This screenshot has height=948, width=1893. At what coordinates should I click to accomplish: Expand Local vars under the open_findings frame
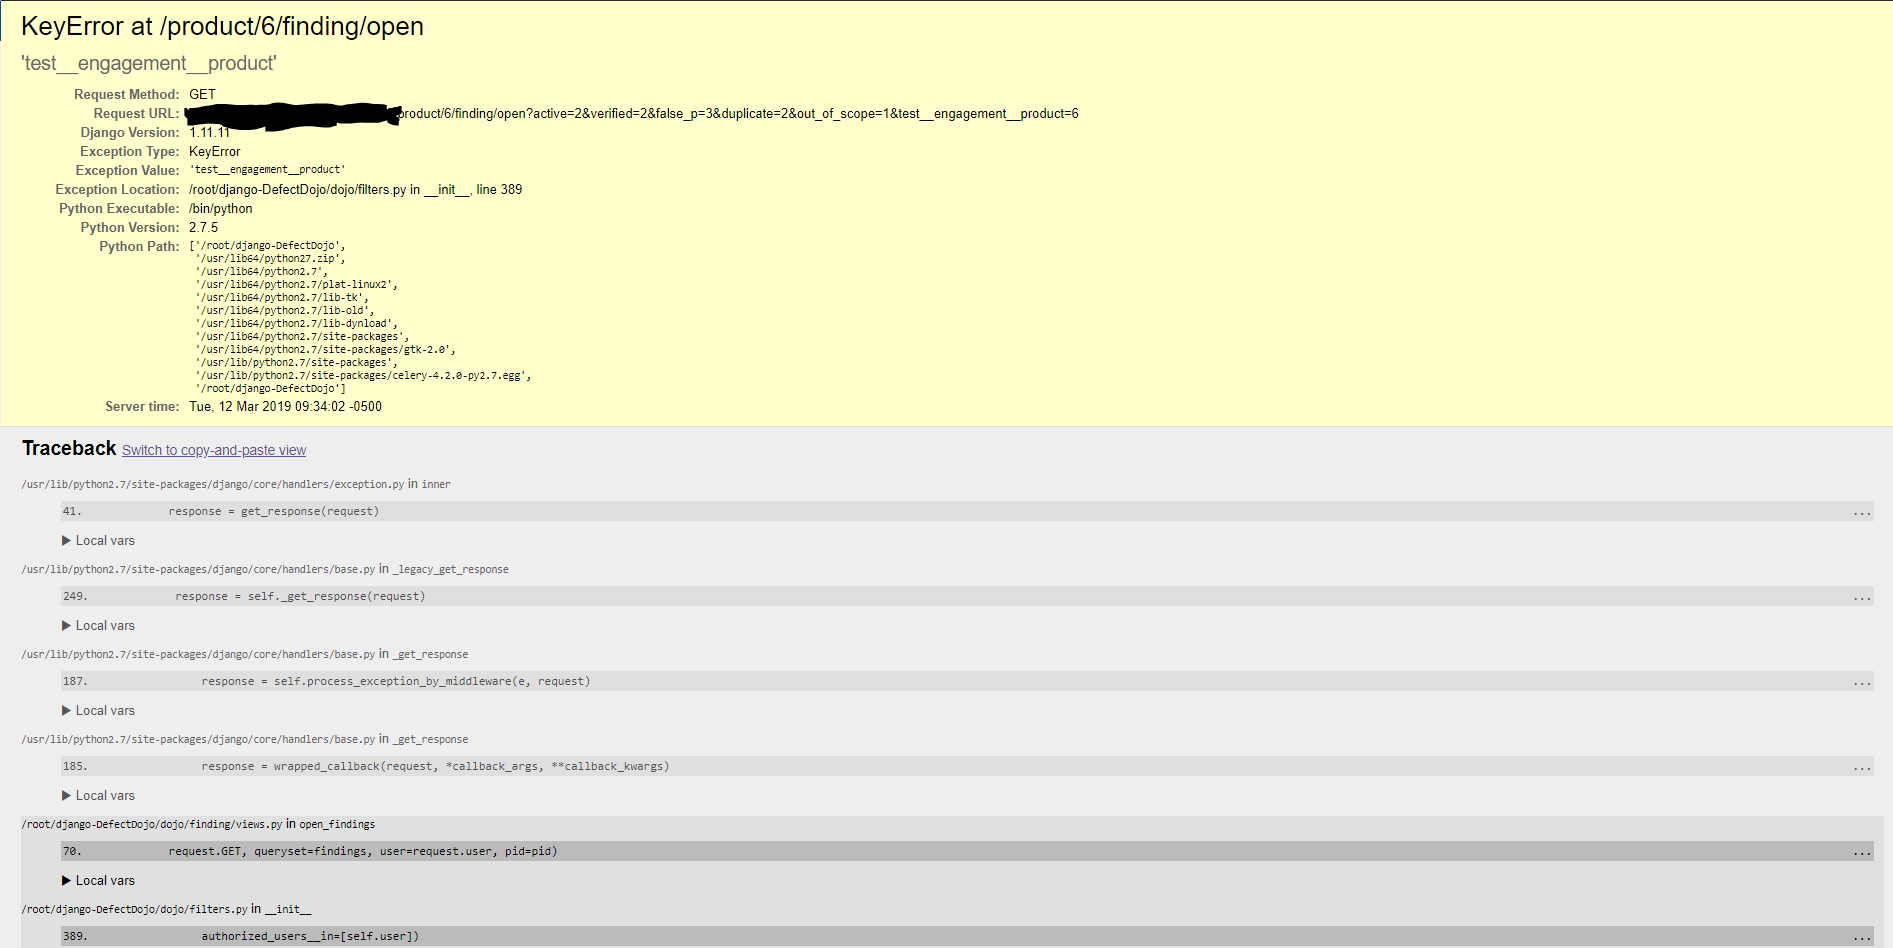pyautogui.click(x=98, y=880)
